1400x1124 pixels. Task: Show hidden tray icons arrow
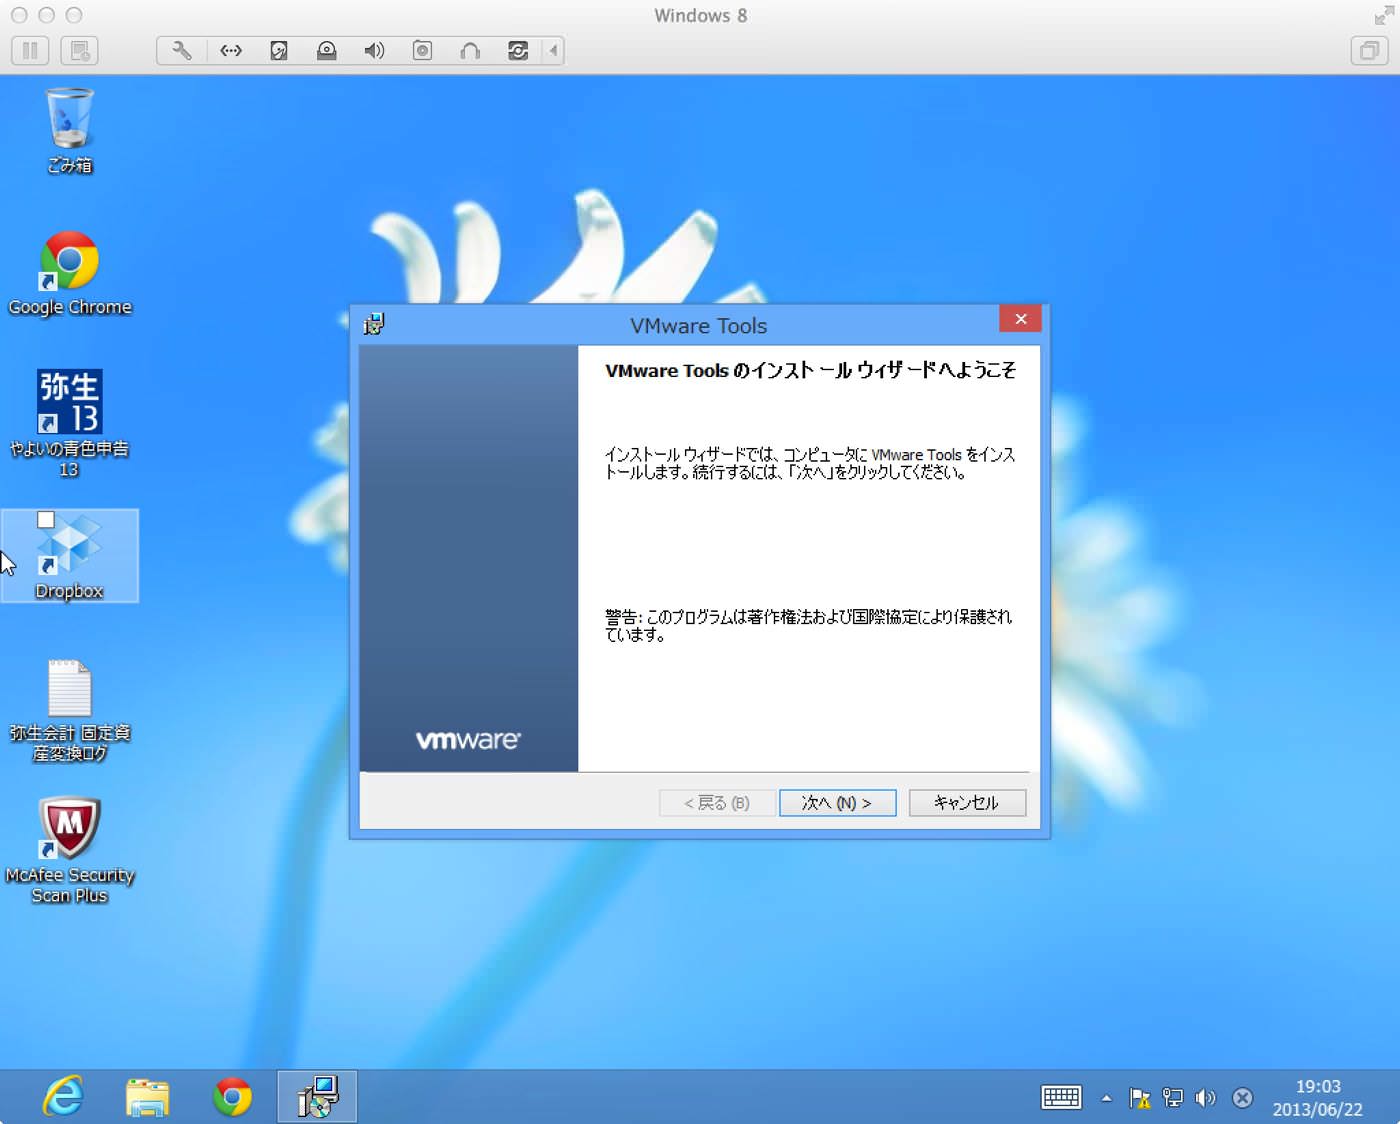[1106, 1098]
